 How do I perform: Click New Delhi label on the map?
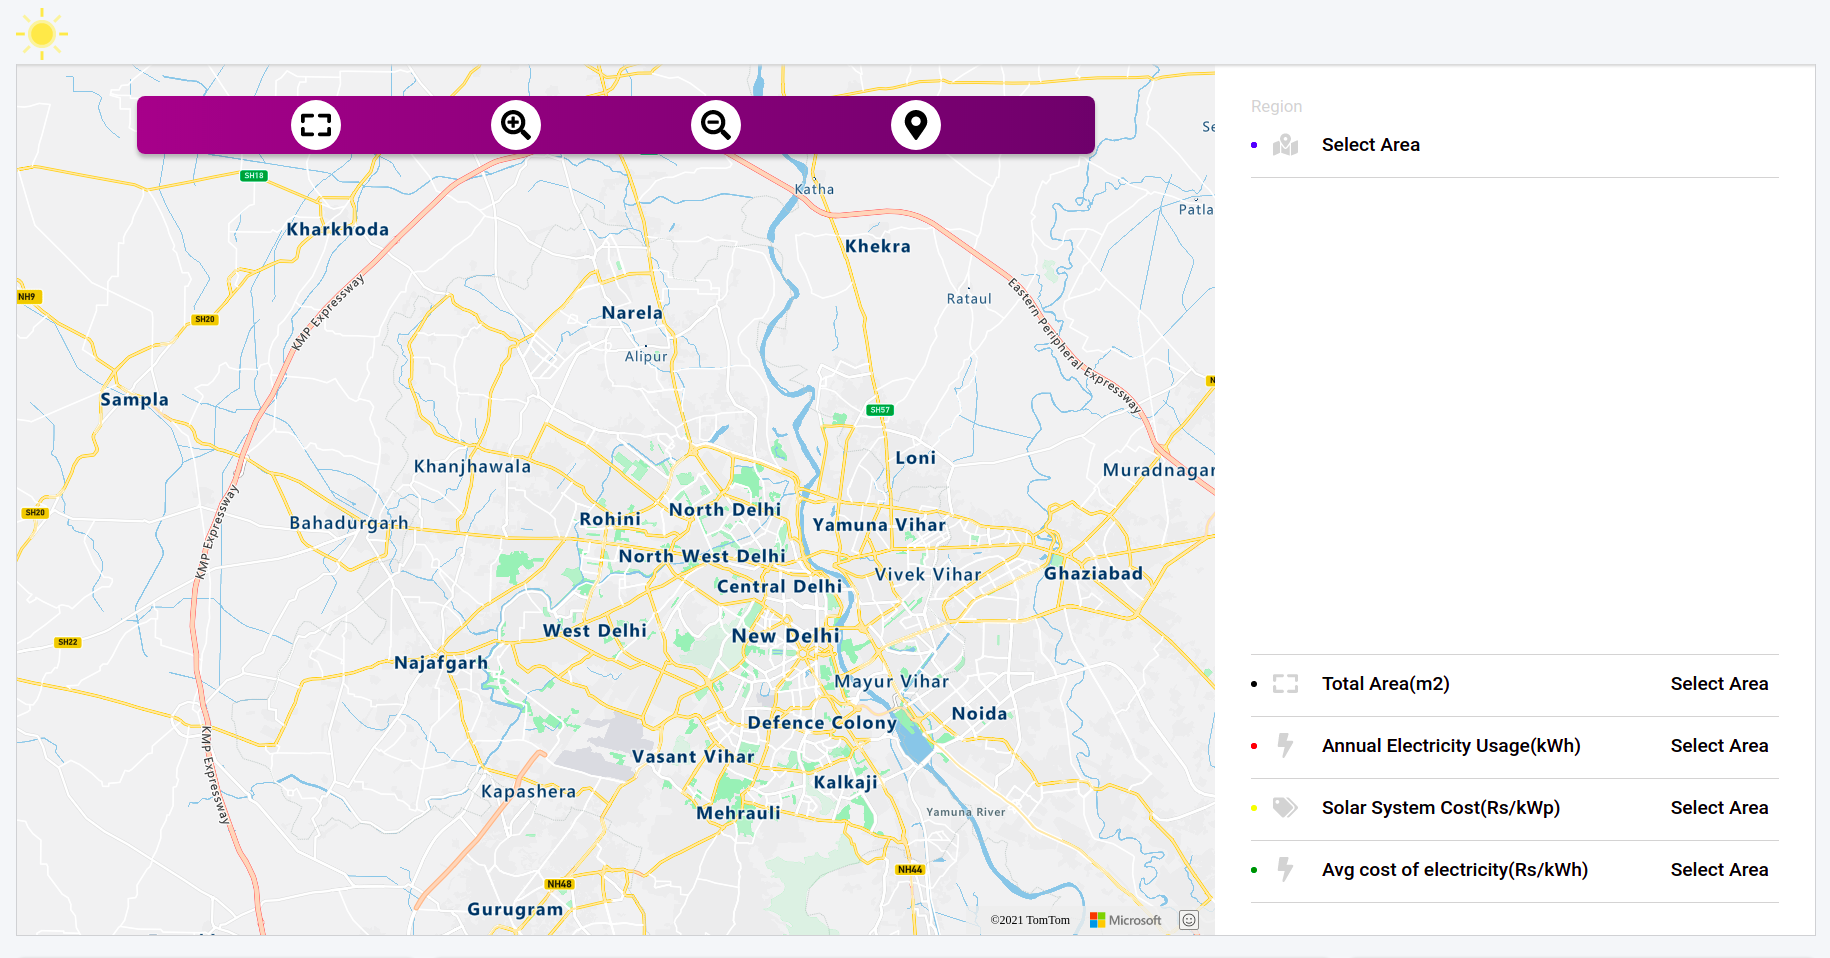[x=786, y=636]
